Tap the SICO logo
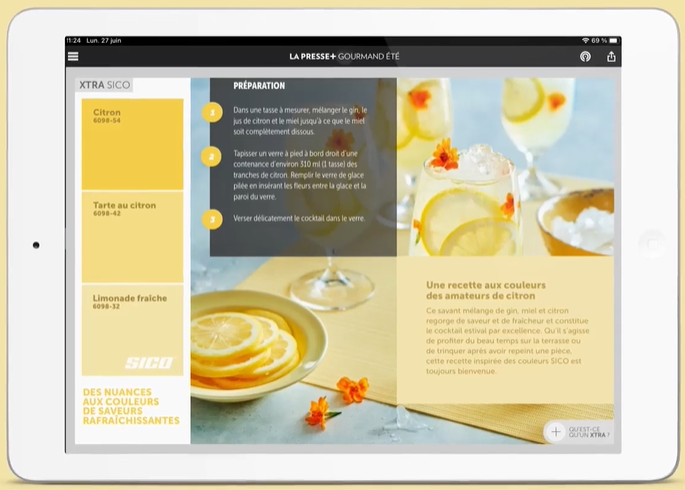685x490 pixels. click(148, 362)
